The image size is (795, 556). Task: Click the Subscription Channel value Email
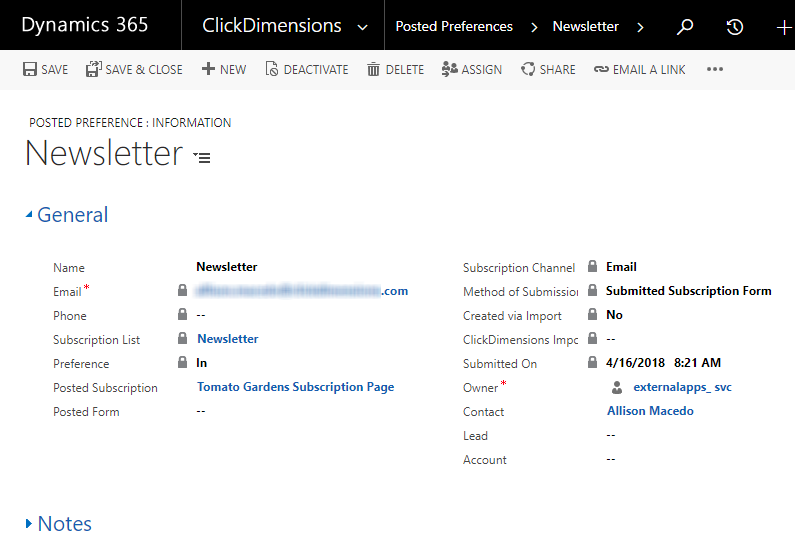[621, 267]
